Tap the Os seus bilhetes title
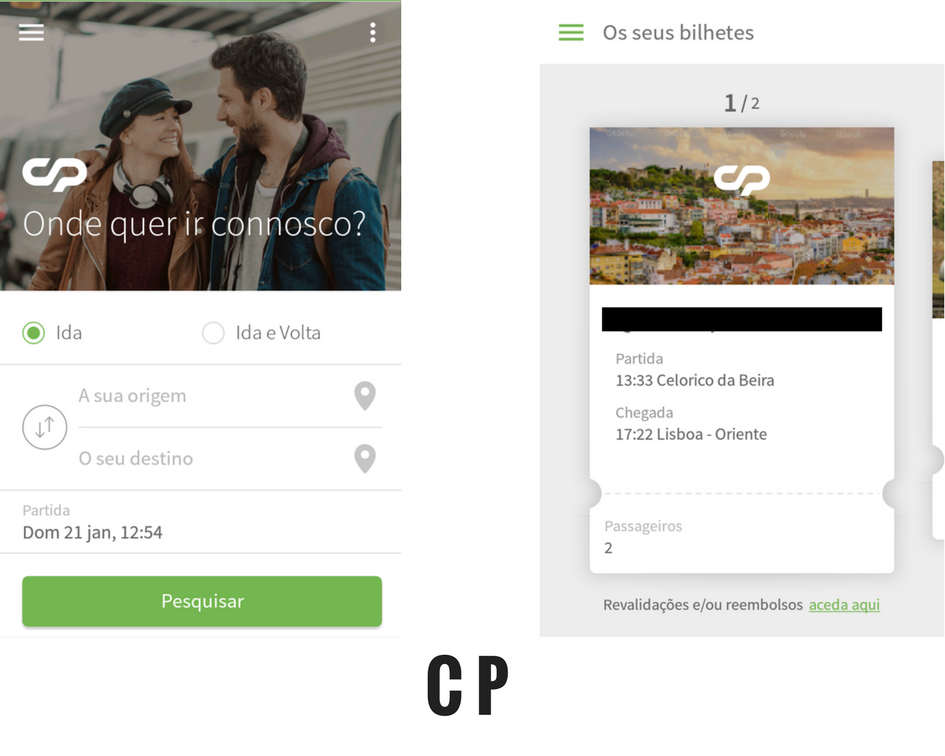This screenshot has height=756, width=945. click(x=678, y=33)
